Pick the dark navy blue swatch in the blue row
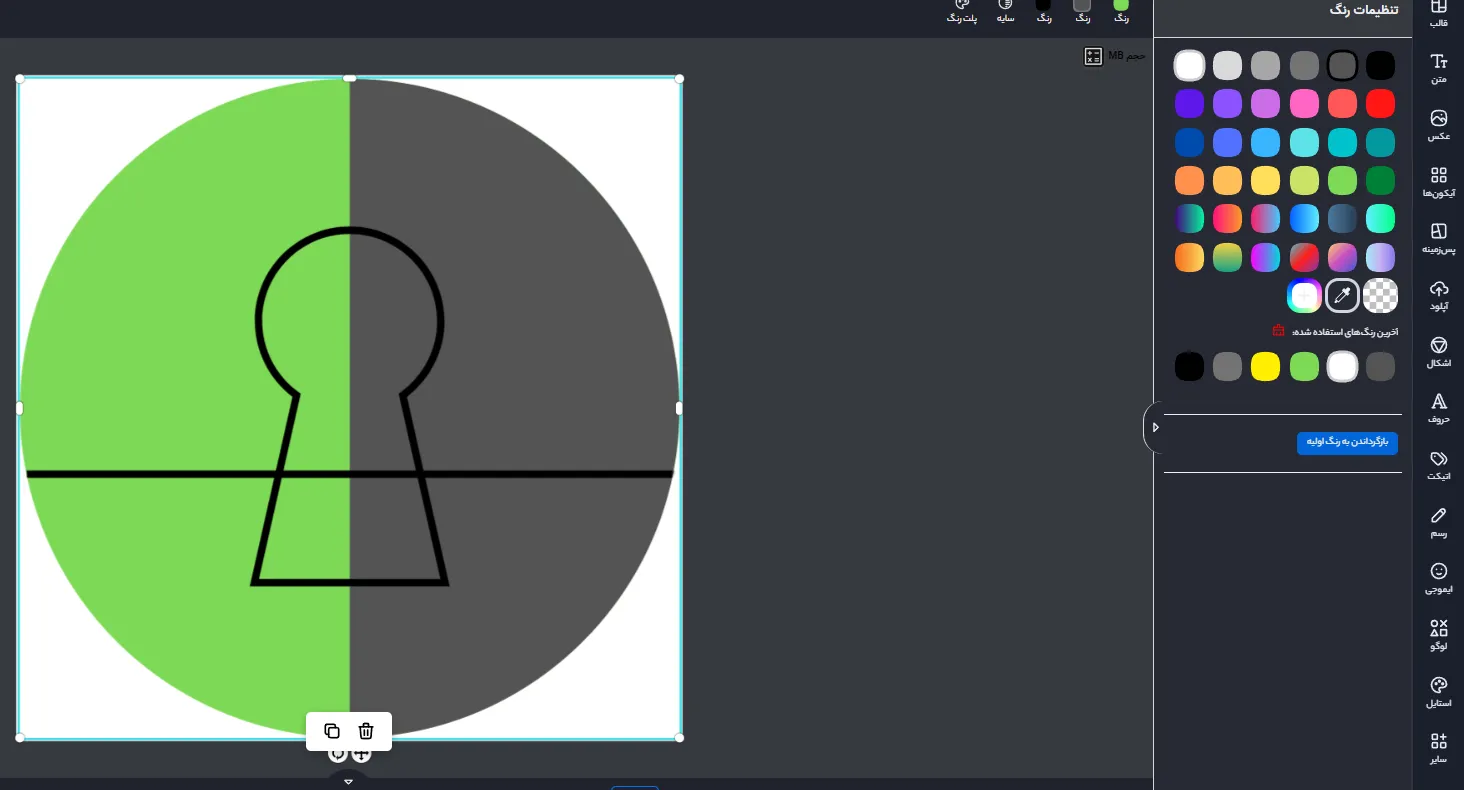 coord(1189,142)
